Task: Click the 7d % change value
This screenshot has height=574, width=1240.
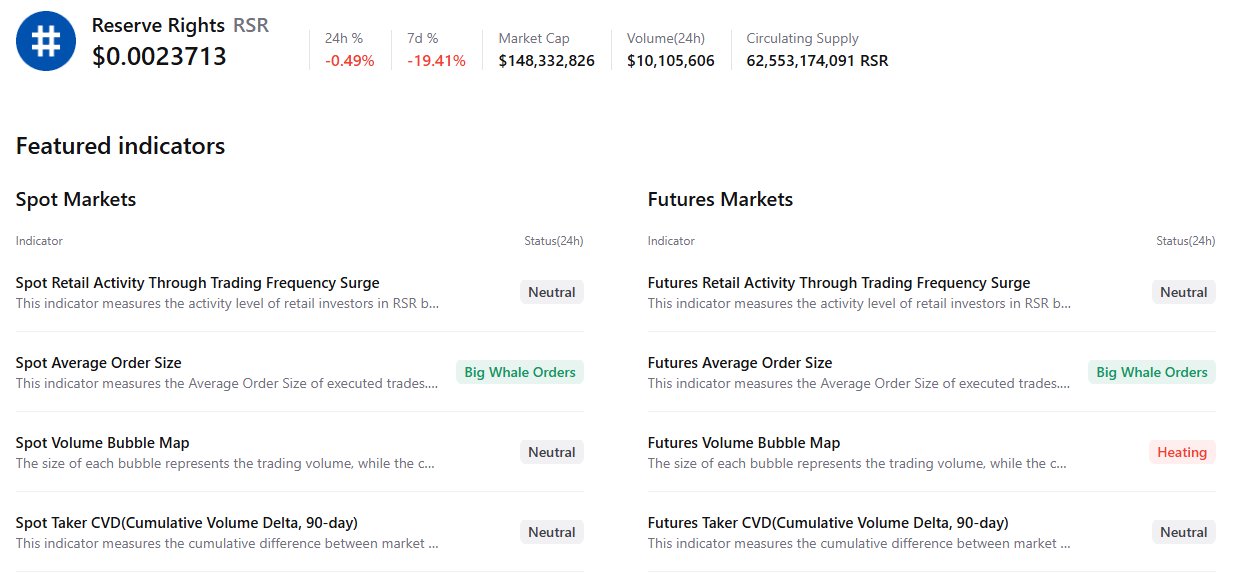Action: (436, 60)
